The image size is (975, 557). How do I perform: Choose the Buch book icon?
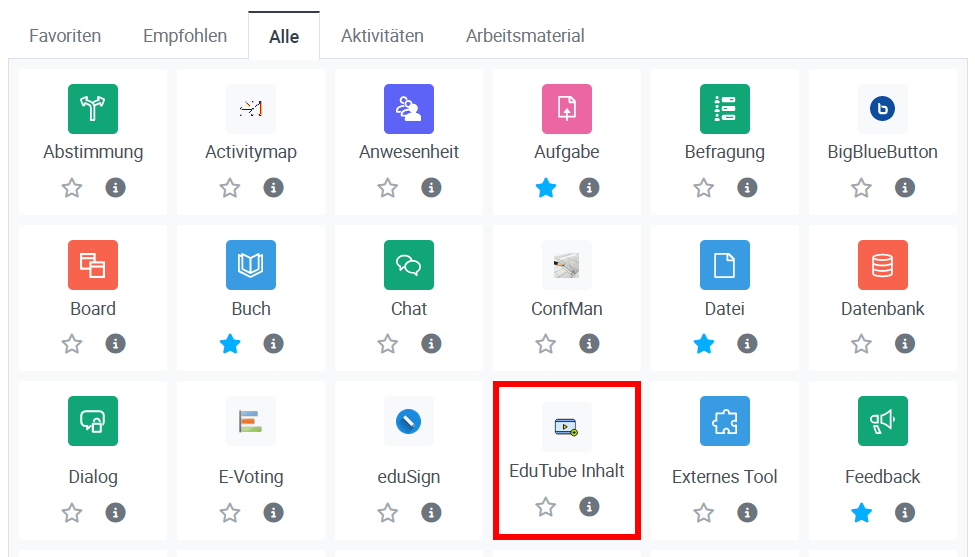click(x=251, y=265)
